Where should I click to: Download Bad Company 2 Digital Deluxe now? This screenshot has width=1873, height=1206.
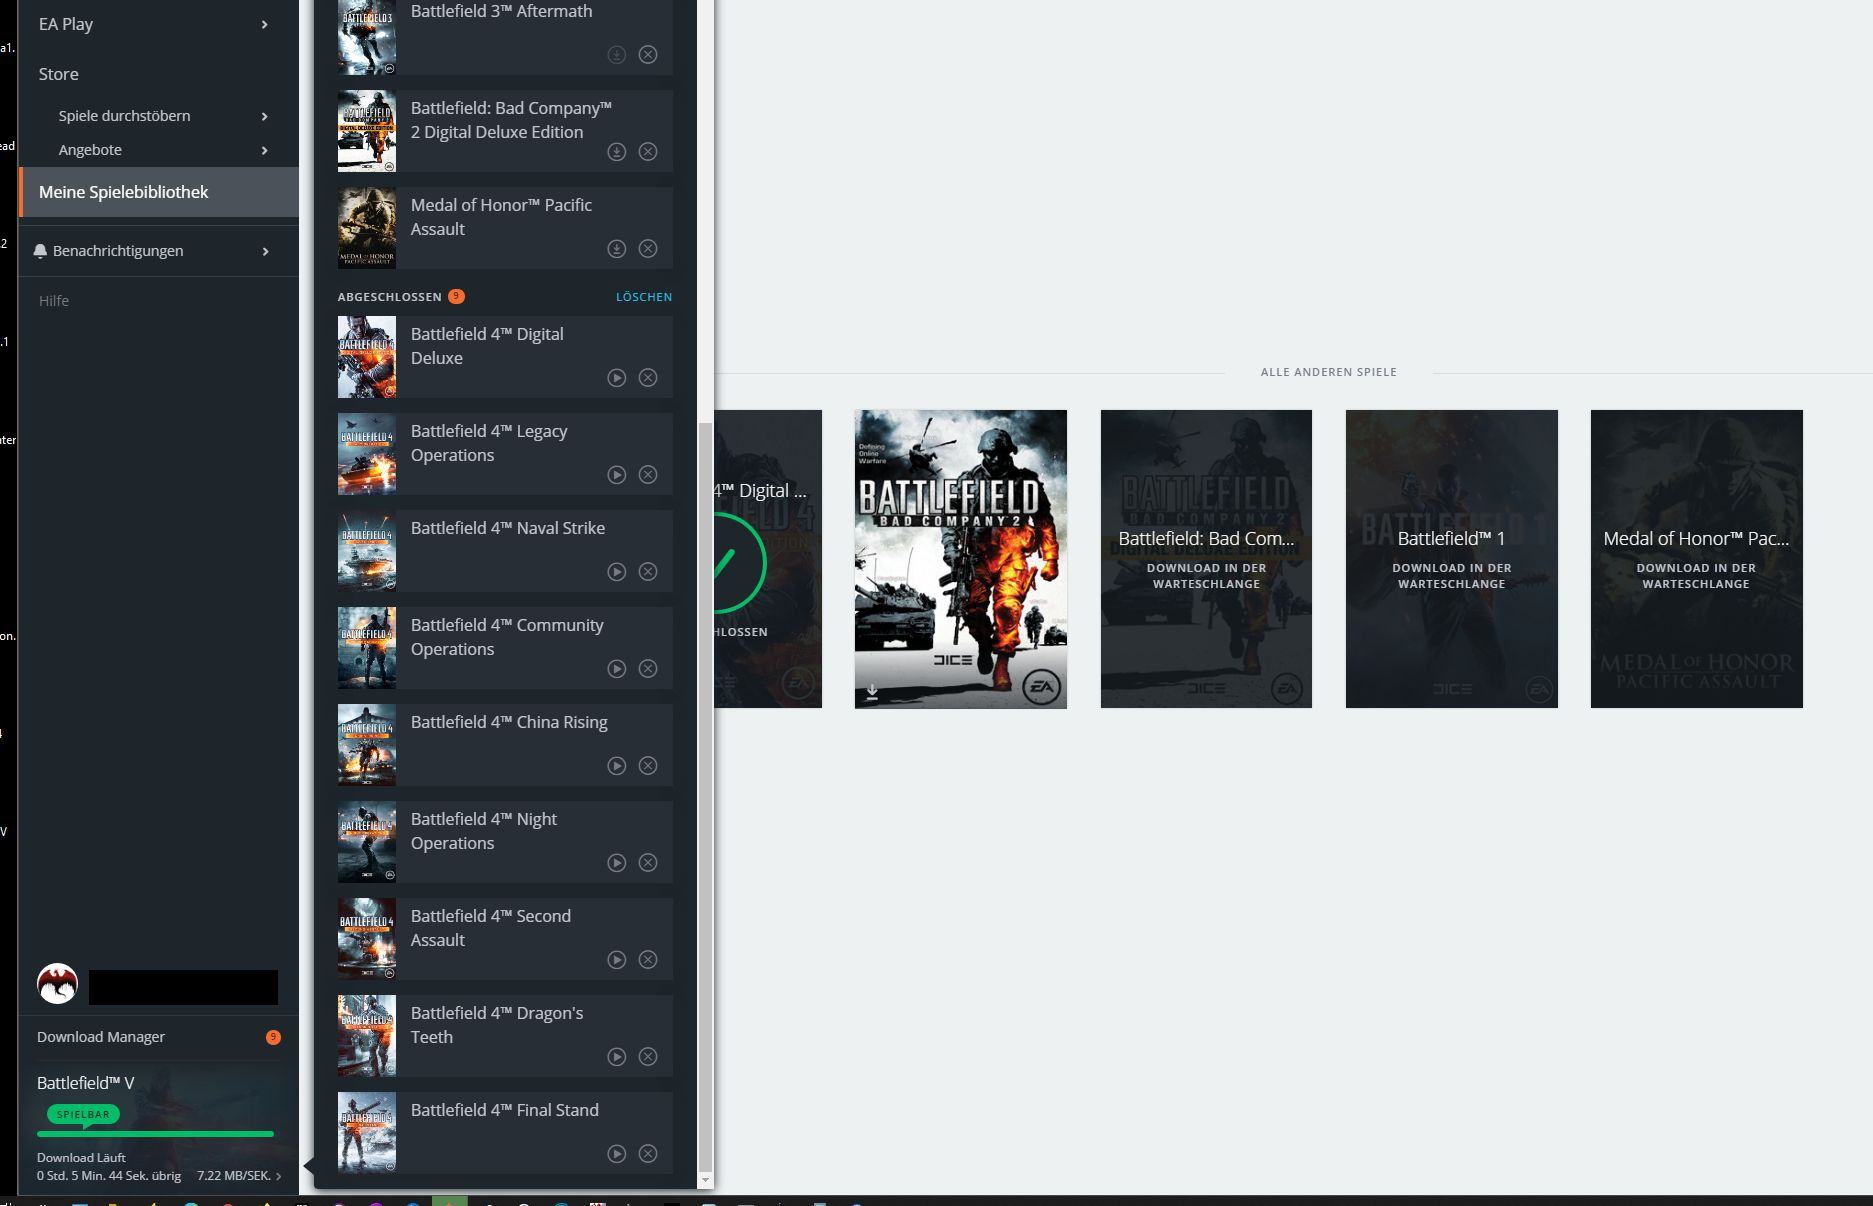click(x=617, y=151)
